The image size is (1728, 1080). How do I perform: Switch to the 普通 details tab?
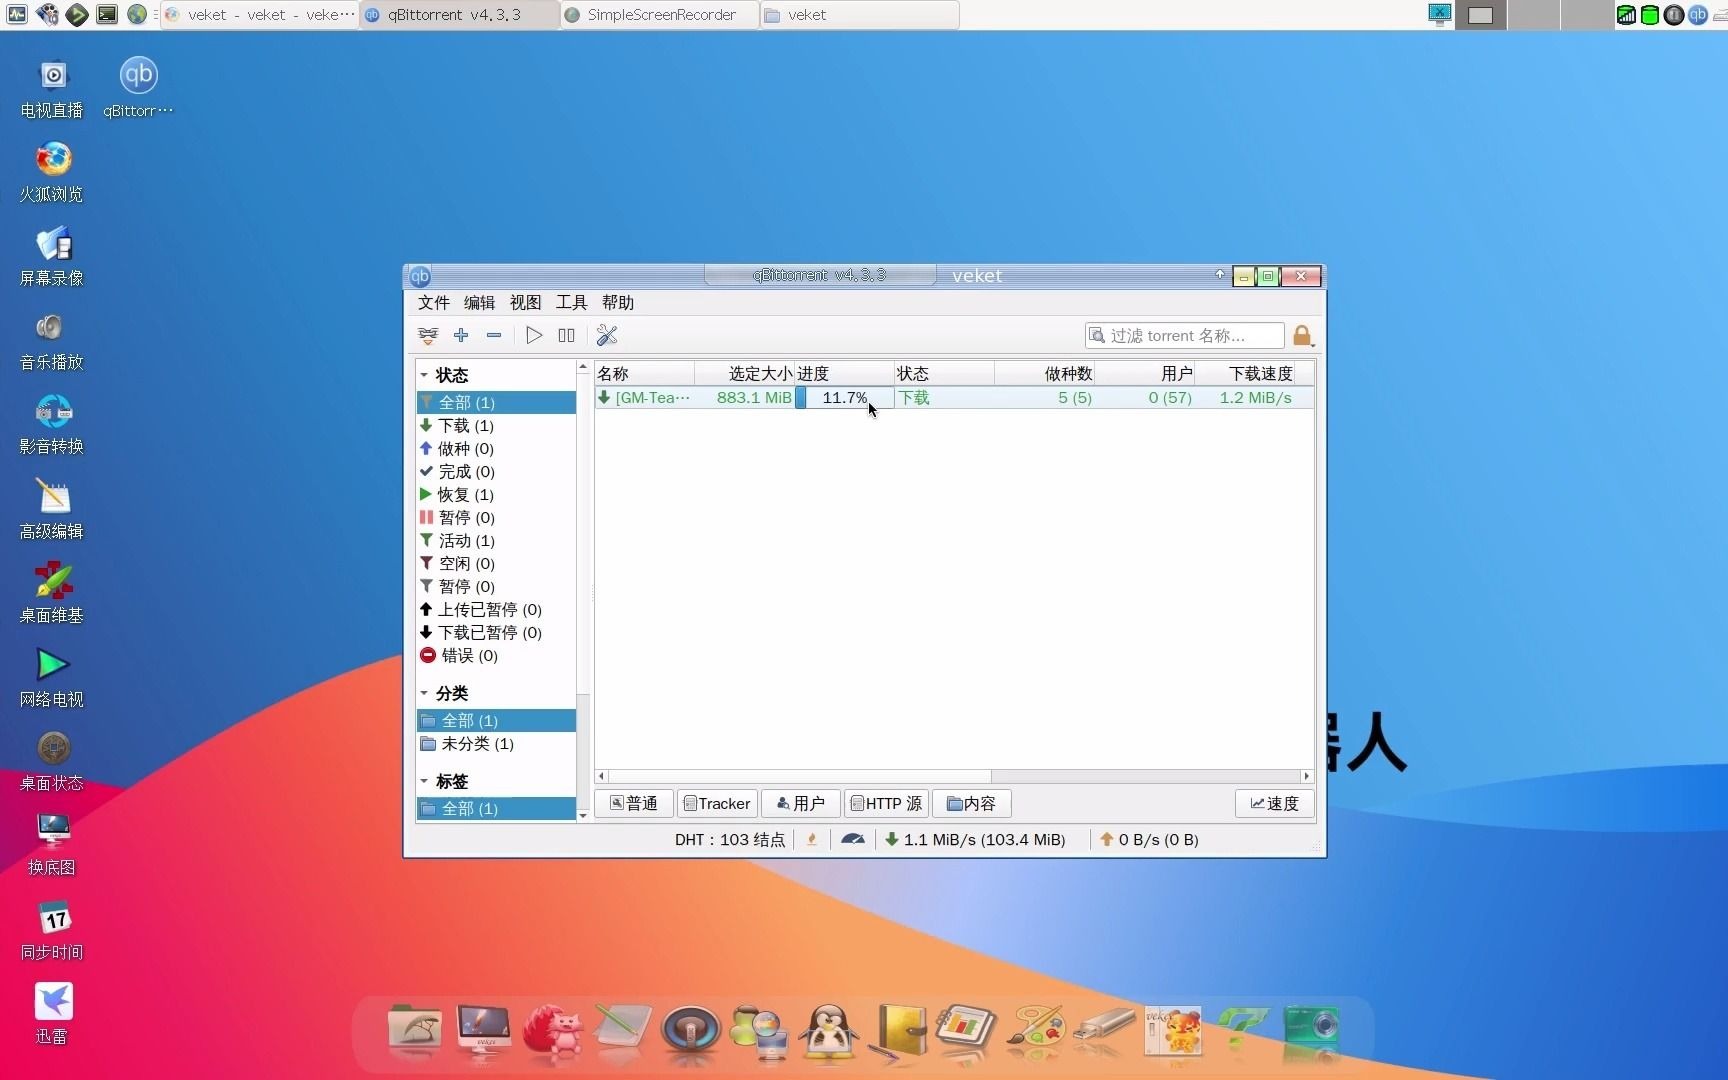click(x=634, y=803)
